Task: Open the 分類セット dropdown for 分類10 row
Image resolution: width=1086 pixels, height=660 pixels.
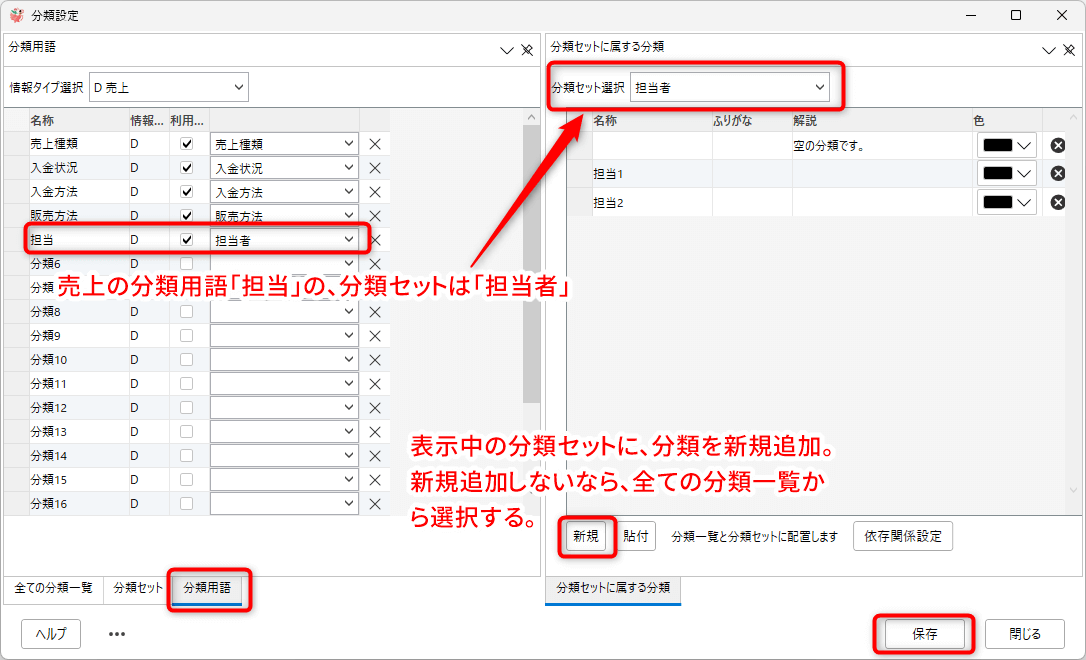Action: click(284, 360)
